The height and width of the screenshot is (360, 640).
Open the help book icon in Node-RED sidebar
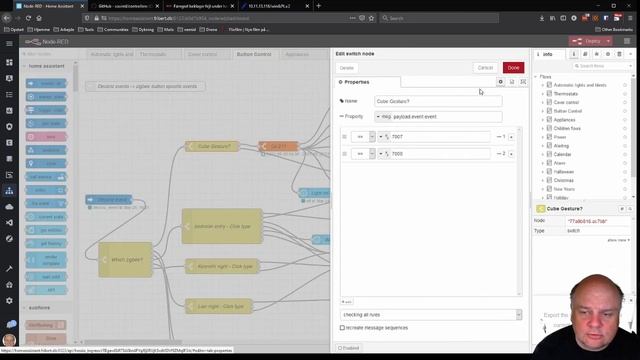(585, 54)
